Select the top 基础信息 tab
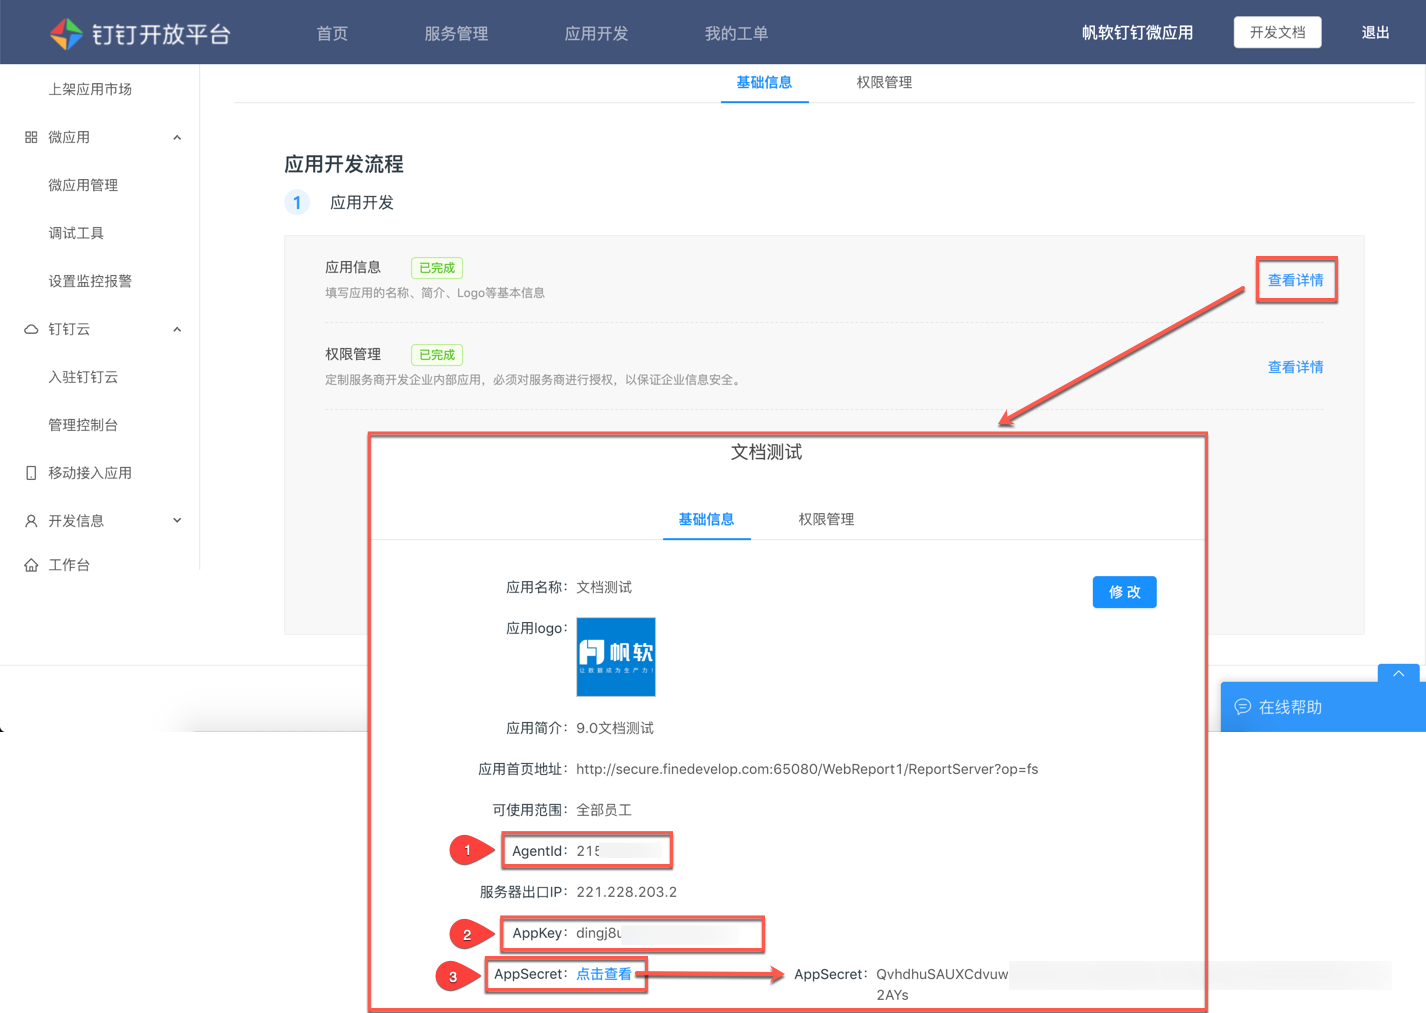Image resolution: width=1426 pixels, height=1013 pixels. coord(764,83)
